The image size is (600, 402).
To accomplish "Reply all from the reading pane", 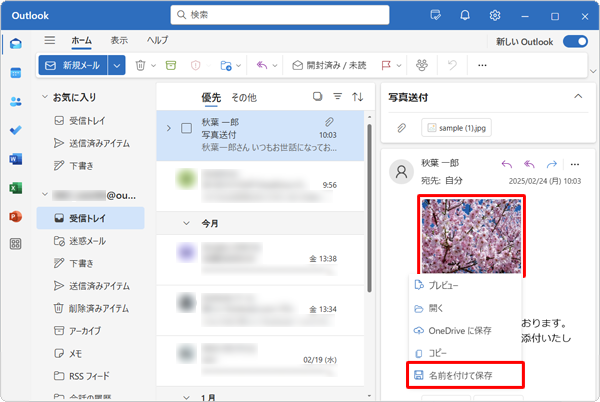I will (529, 164).
